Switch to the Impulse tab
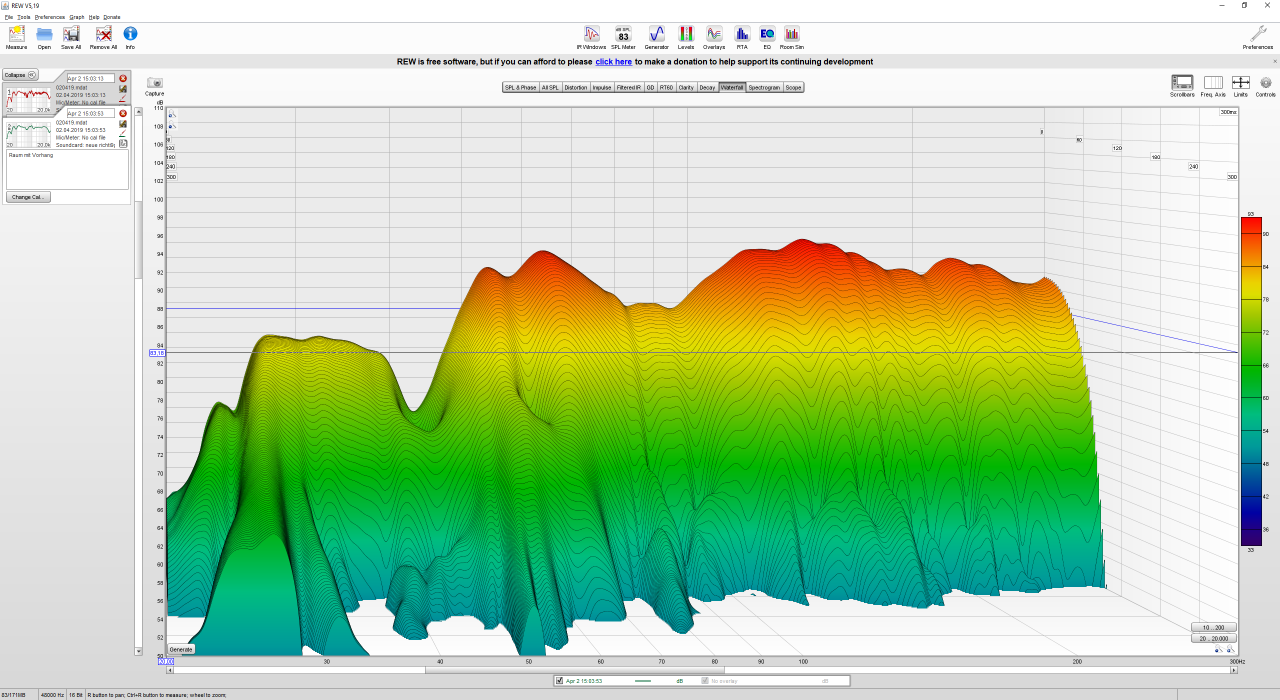The width and height of the screenshot is (1280, 700). pos(602,87)
